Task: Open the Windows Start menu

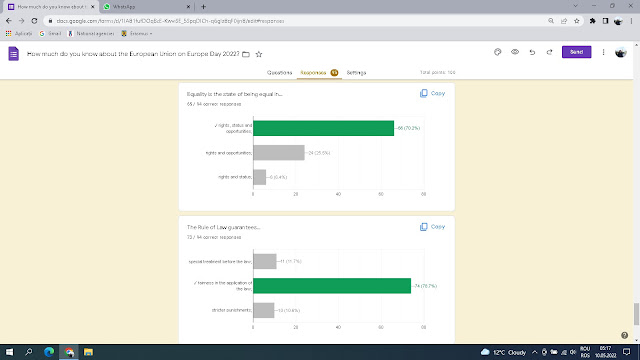Action: [x=9, y=352]
